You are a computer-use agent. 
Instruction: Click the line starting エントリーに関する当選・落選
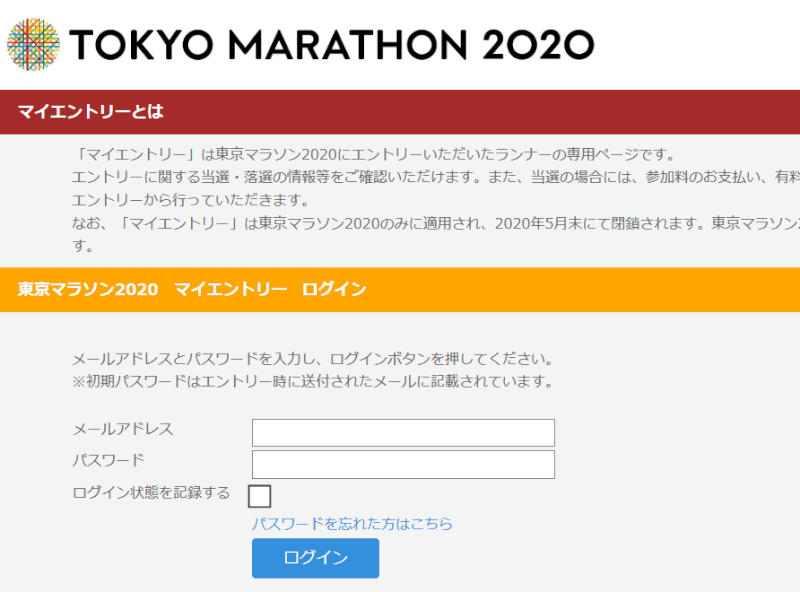click(436, 177)
